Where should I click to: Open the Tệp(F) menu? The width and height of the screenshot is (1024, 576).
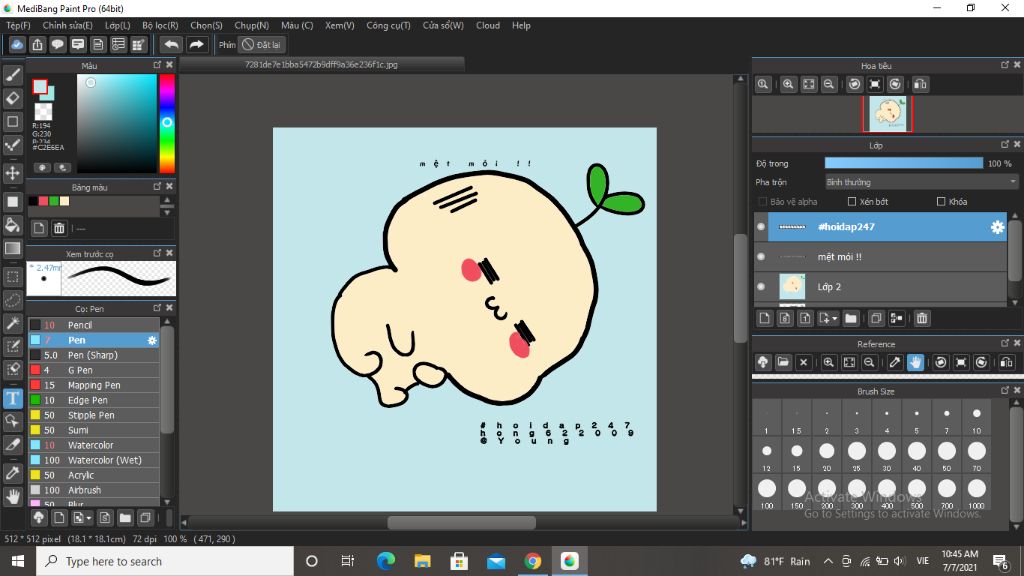(x=18, y=25)
